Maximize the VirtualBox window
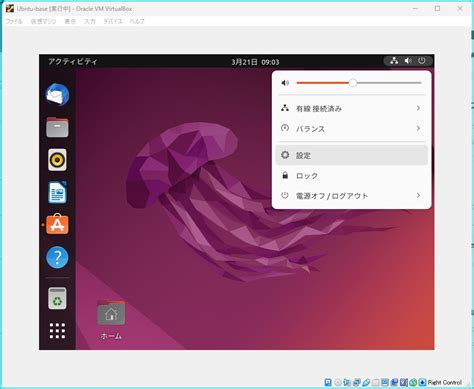 pyautogui.click(x=437, y=8)
